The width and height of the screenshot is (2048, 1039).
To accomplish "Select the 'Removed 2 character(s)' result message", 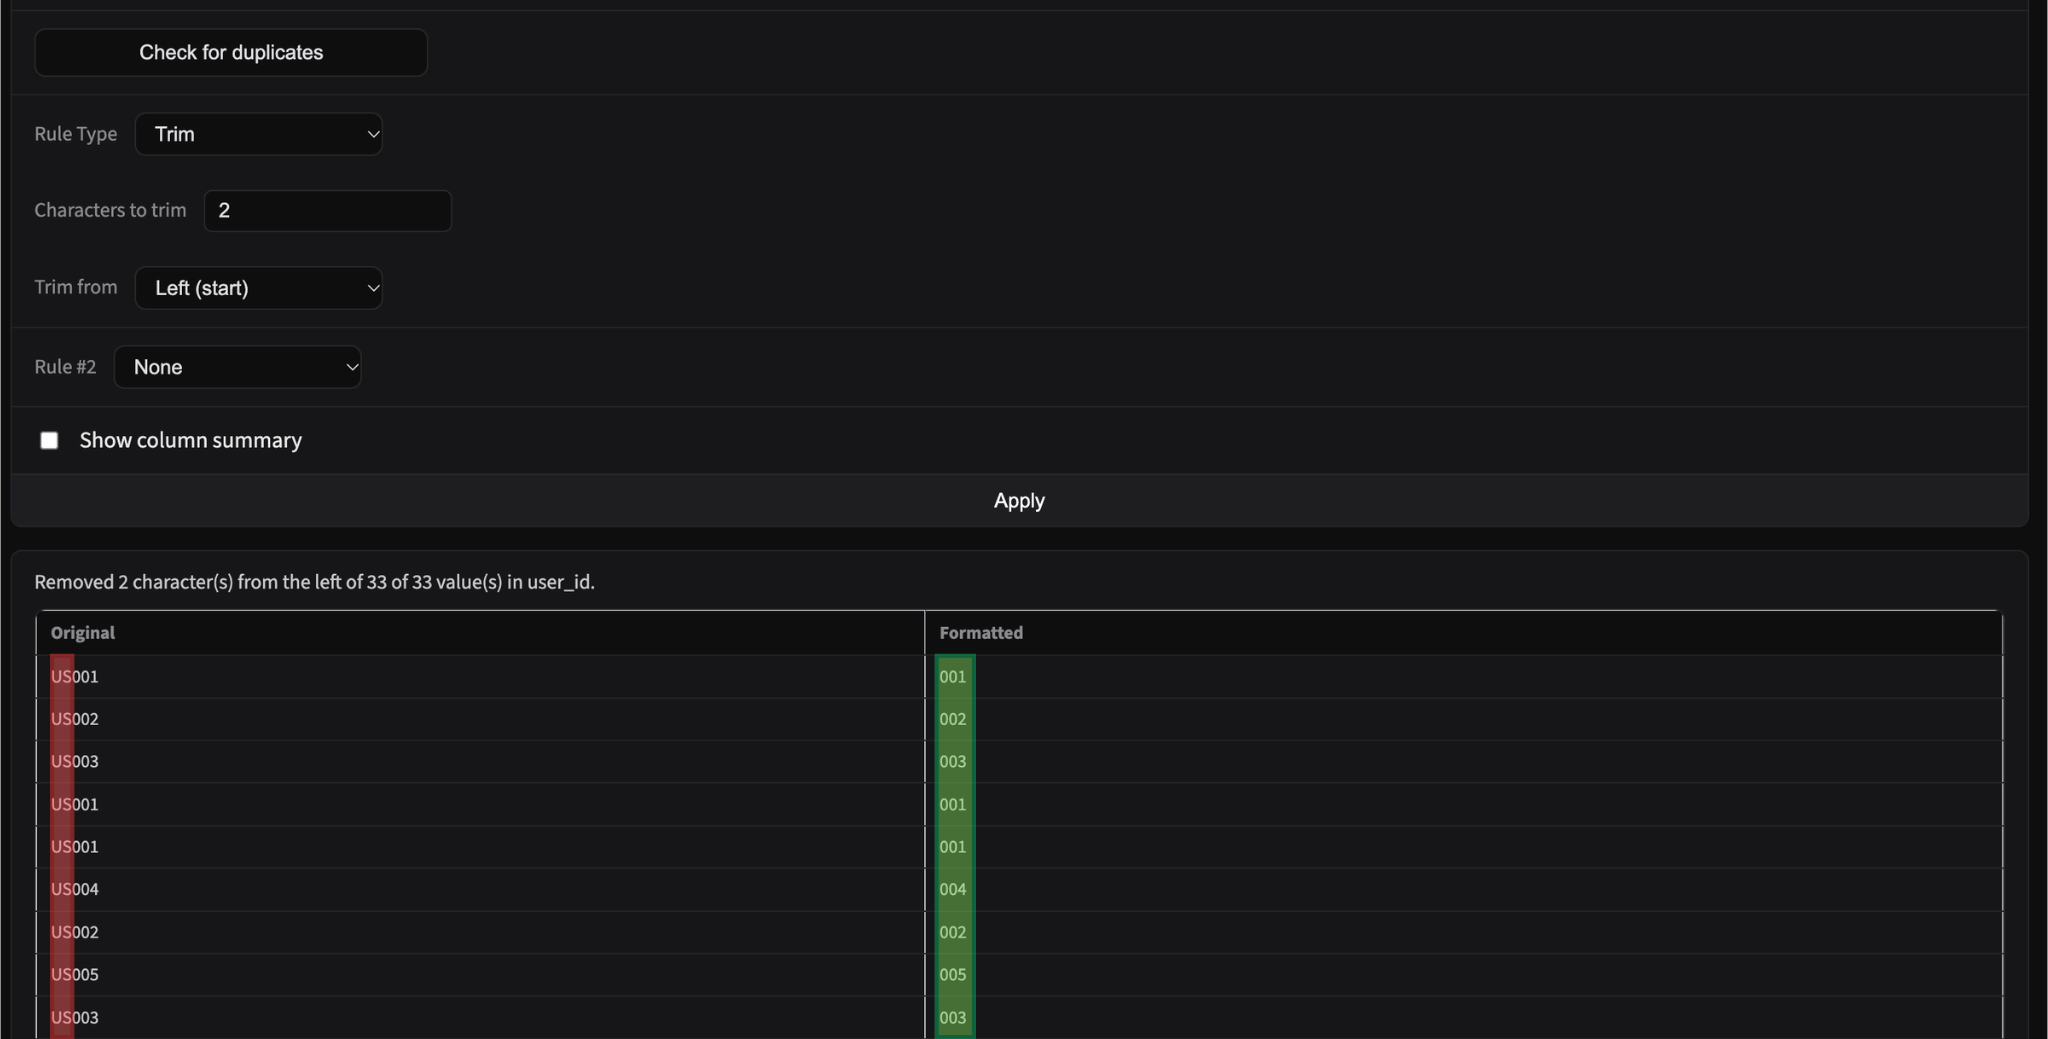I will point(314,582).
